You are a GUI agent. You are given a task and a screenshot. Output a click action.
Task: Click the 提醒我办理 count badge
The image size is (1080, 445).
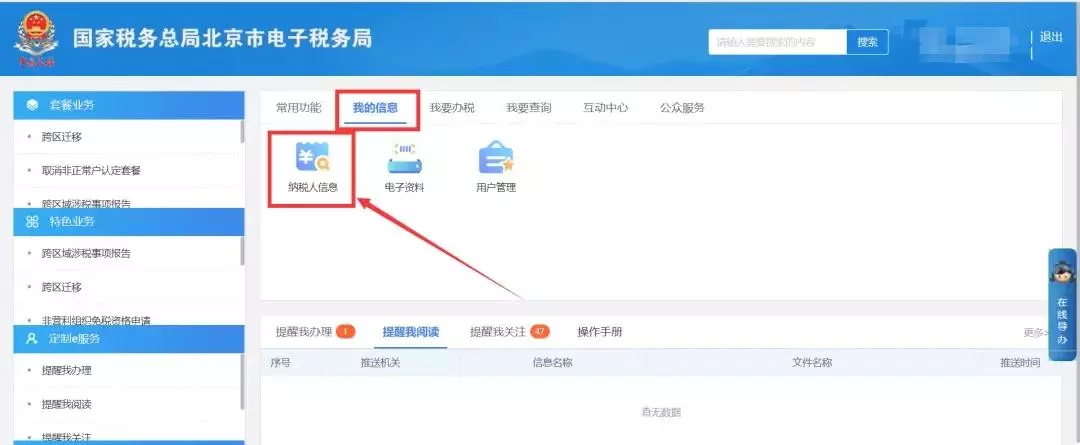[346, 332]
